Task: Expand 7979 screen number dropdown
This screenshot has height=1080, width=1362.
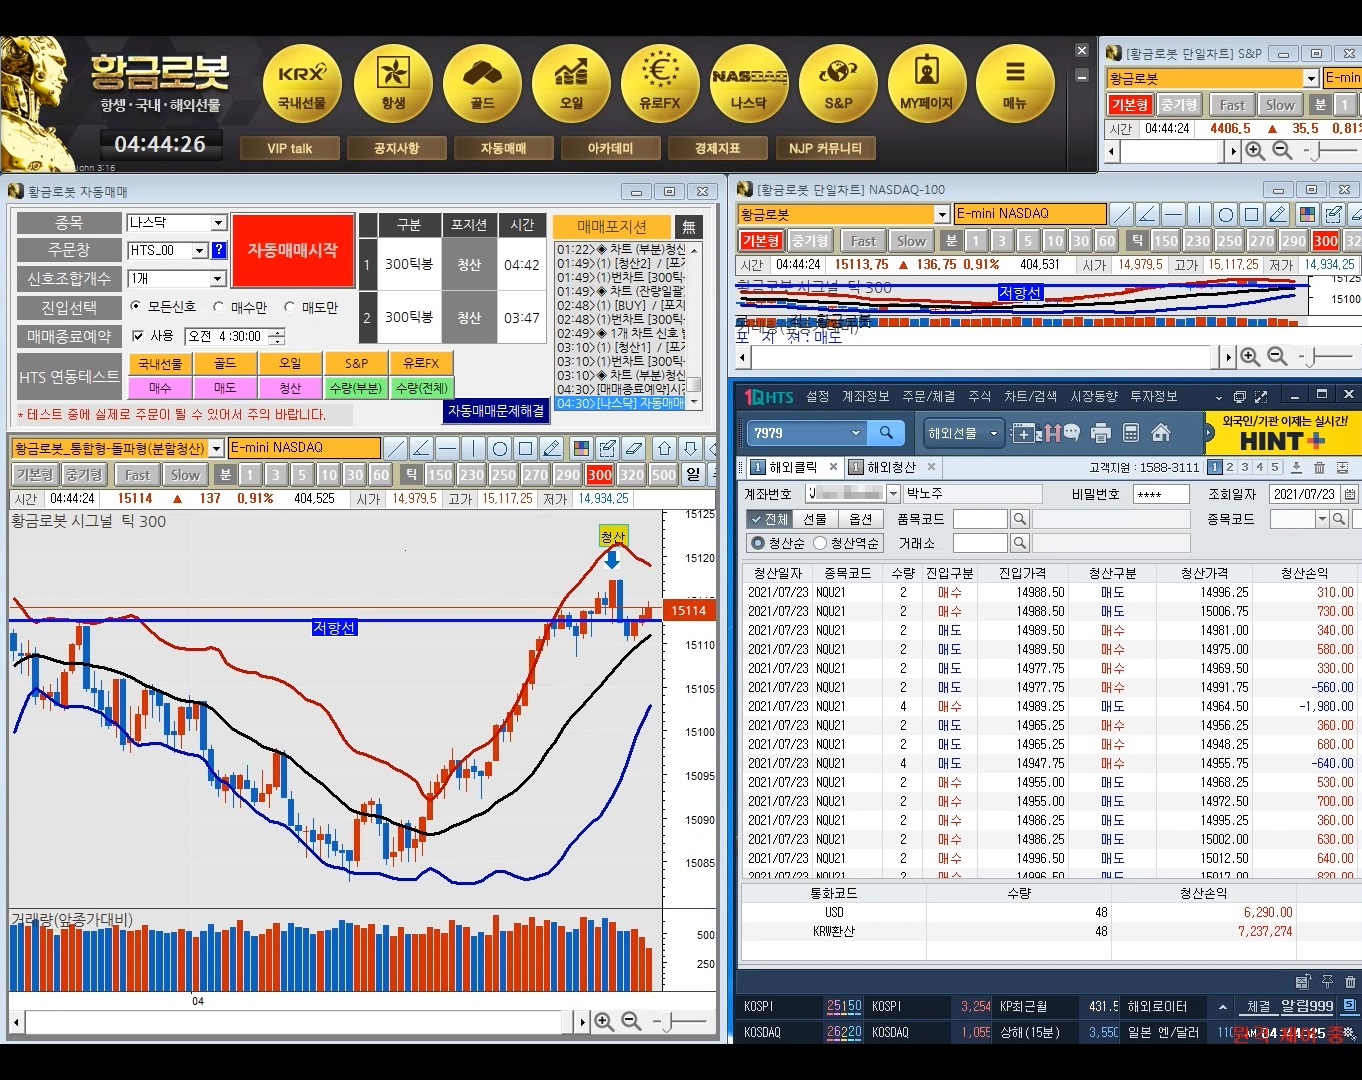Action: [x=856, y=433]
